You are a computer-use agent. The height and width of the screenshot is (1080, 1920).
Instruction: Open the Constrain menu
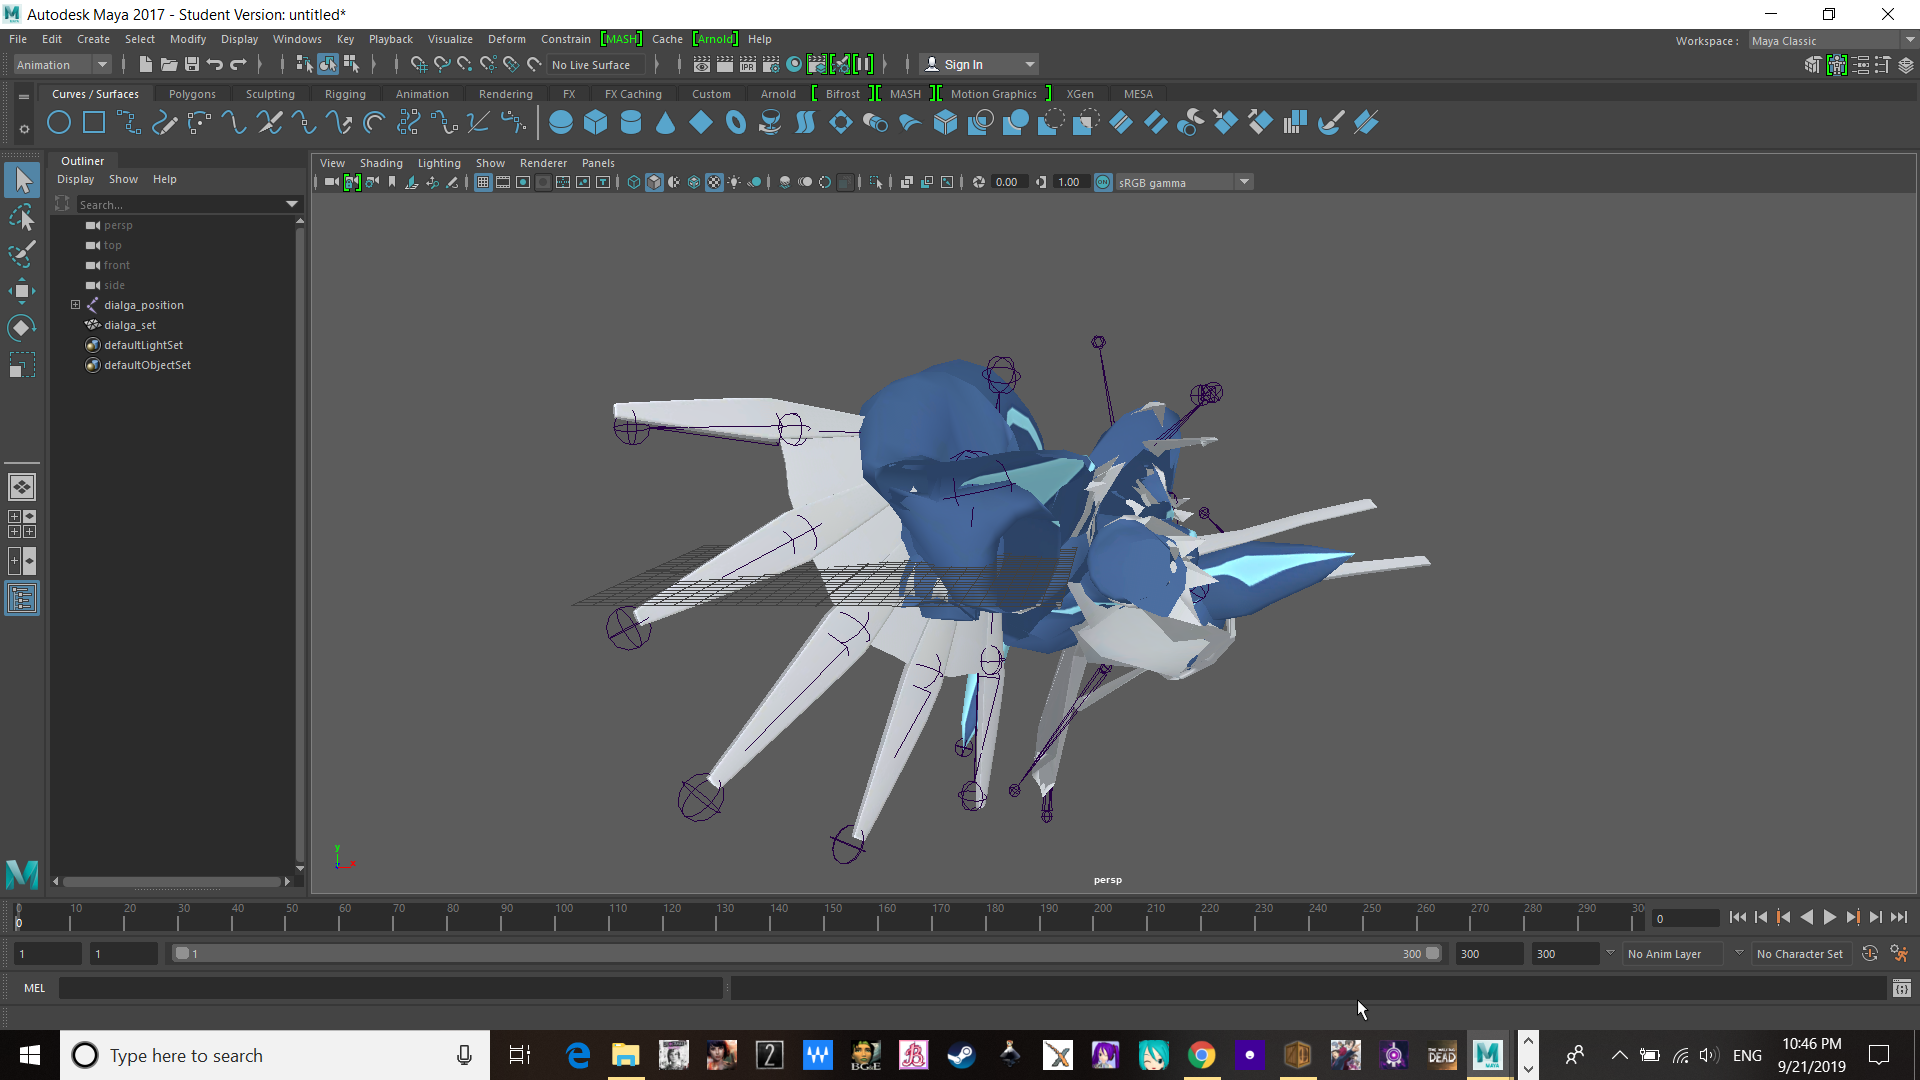click(x=565, y=39)
